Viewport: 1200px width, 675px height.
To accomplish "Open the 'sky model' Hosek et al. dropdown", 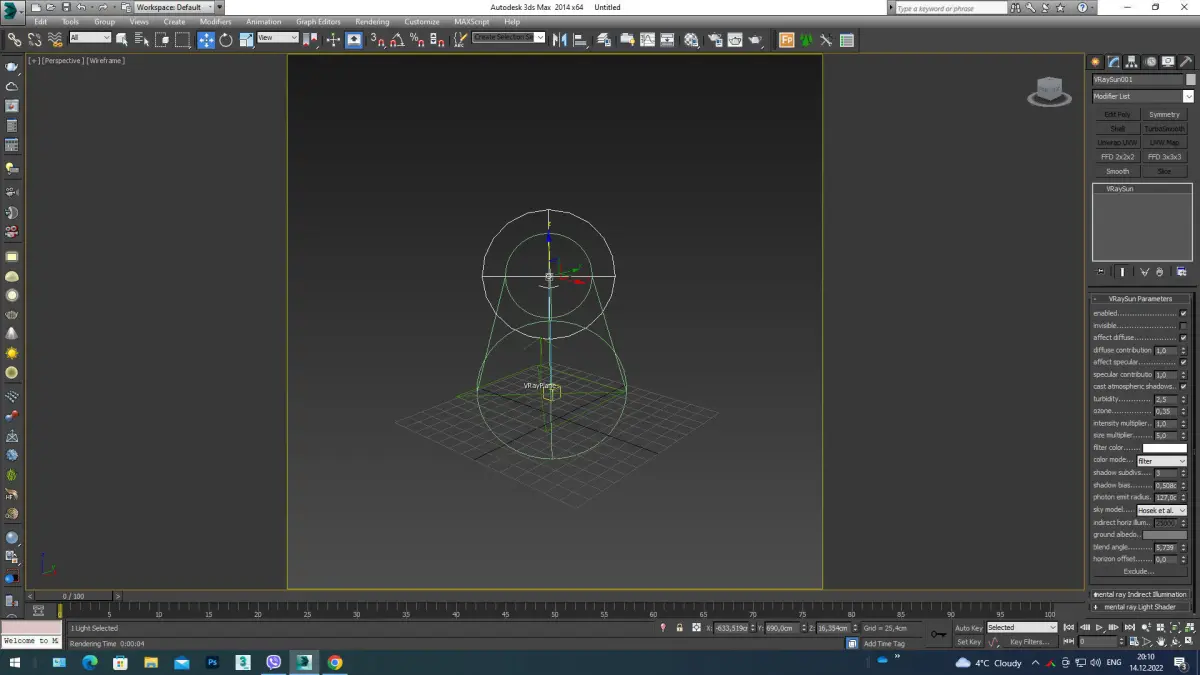I will coord(1161,510).
